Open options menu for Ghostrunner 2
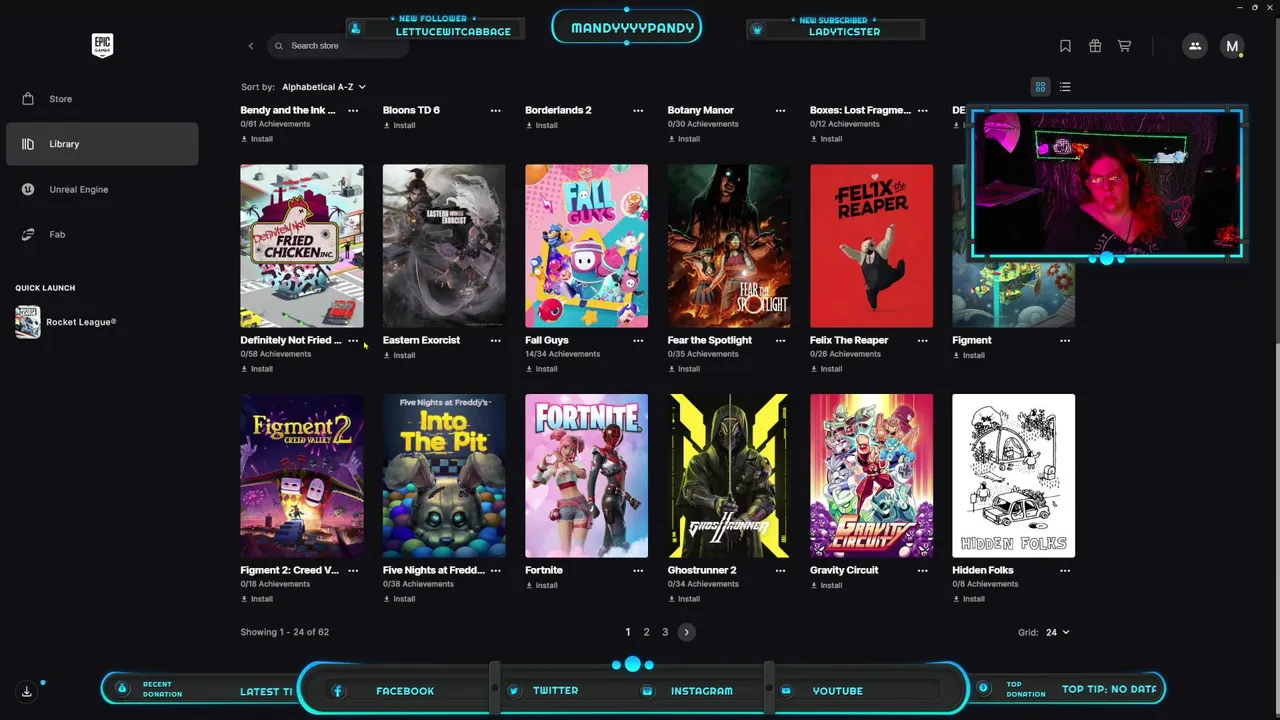The height and width of the screenshot is (720, 1280). (x=780, y=570)
